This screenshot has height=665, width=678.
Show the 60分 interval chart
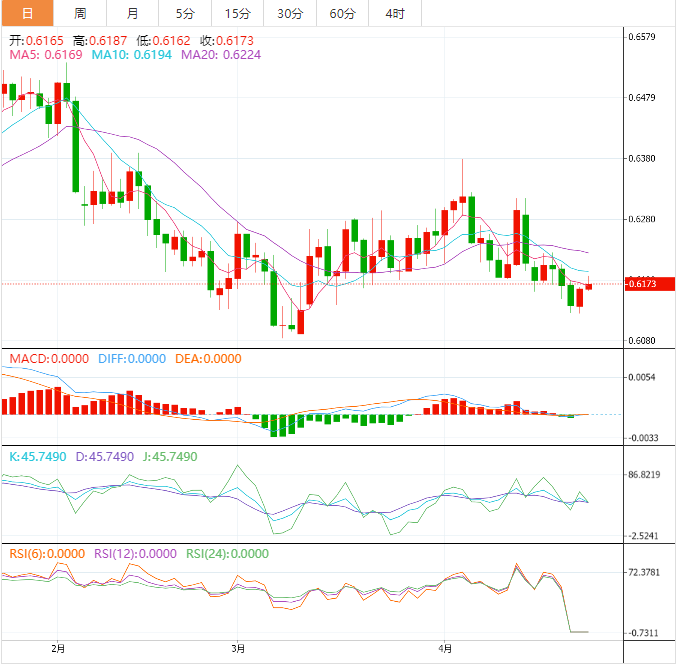(342, 13)
